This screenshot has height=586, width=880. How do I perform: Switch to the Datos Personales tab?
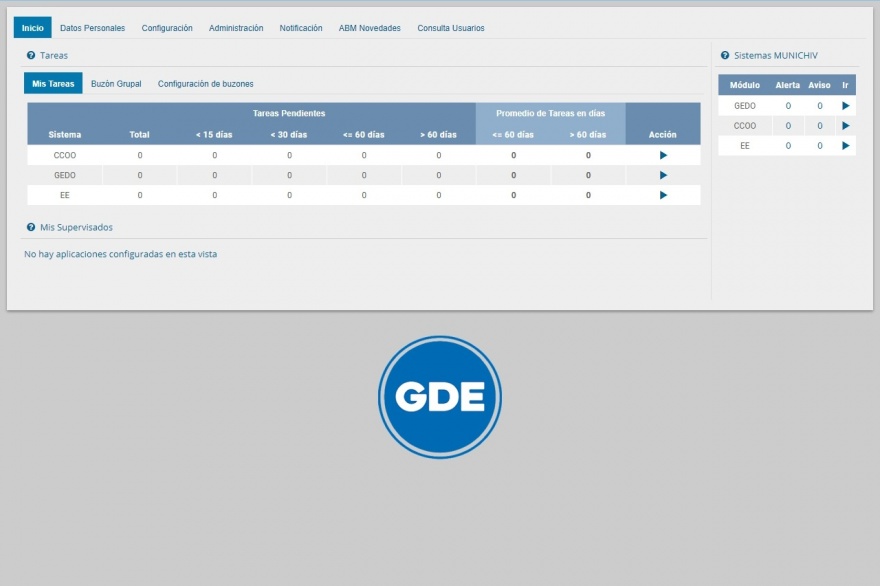click(93, 28)
